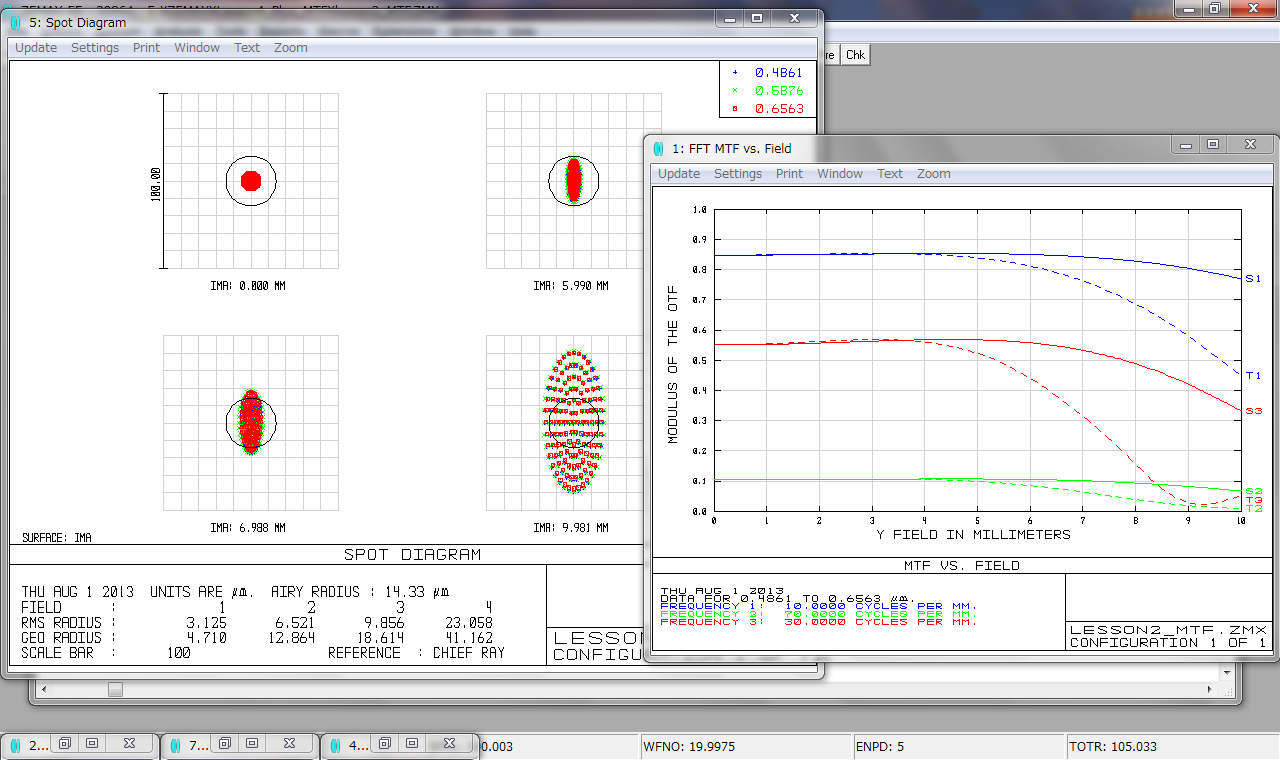Click the horizontal scrollbar thumb in the main window
The height and width of the screenshot is (760, 1280).
tap(115, 689)
